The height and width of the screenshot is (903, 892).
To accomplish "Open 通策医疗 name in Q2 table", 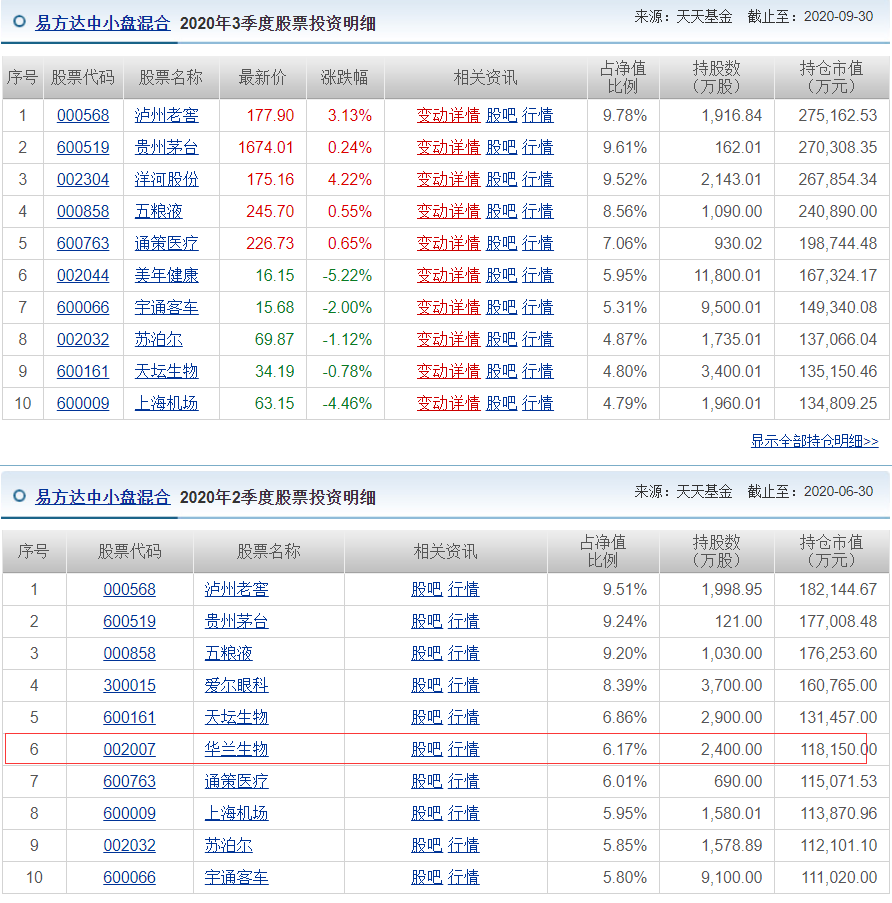I will pos(237,781).
